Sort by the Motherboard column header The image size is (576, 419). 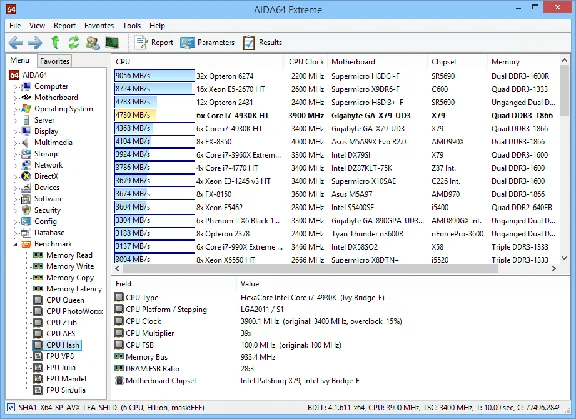coord(378,62)
